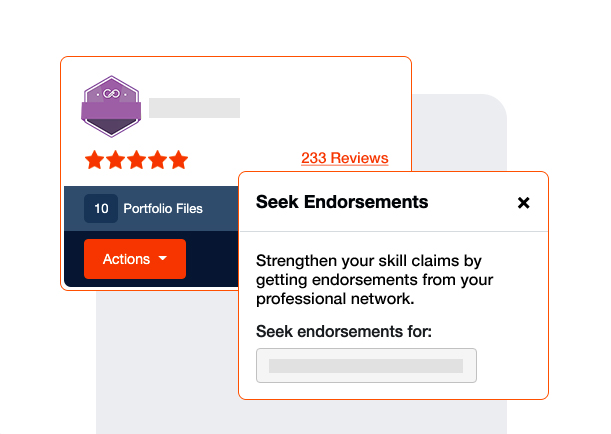Click the Seek endorsements for input field
The image size is (611, 434).
[366, 366]
